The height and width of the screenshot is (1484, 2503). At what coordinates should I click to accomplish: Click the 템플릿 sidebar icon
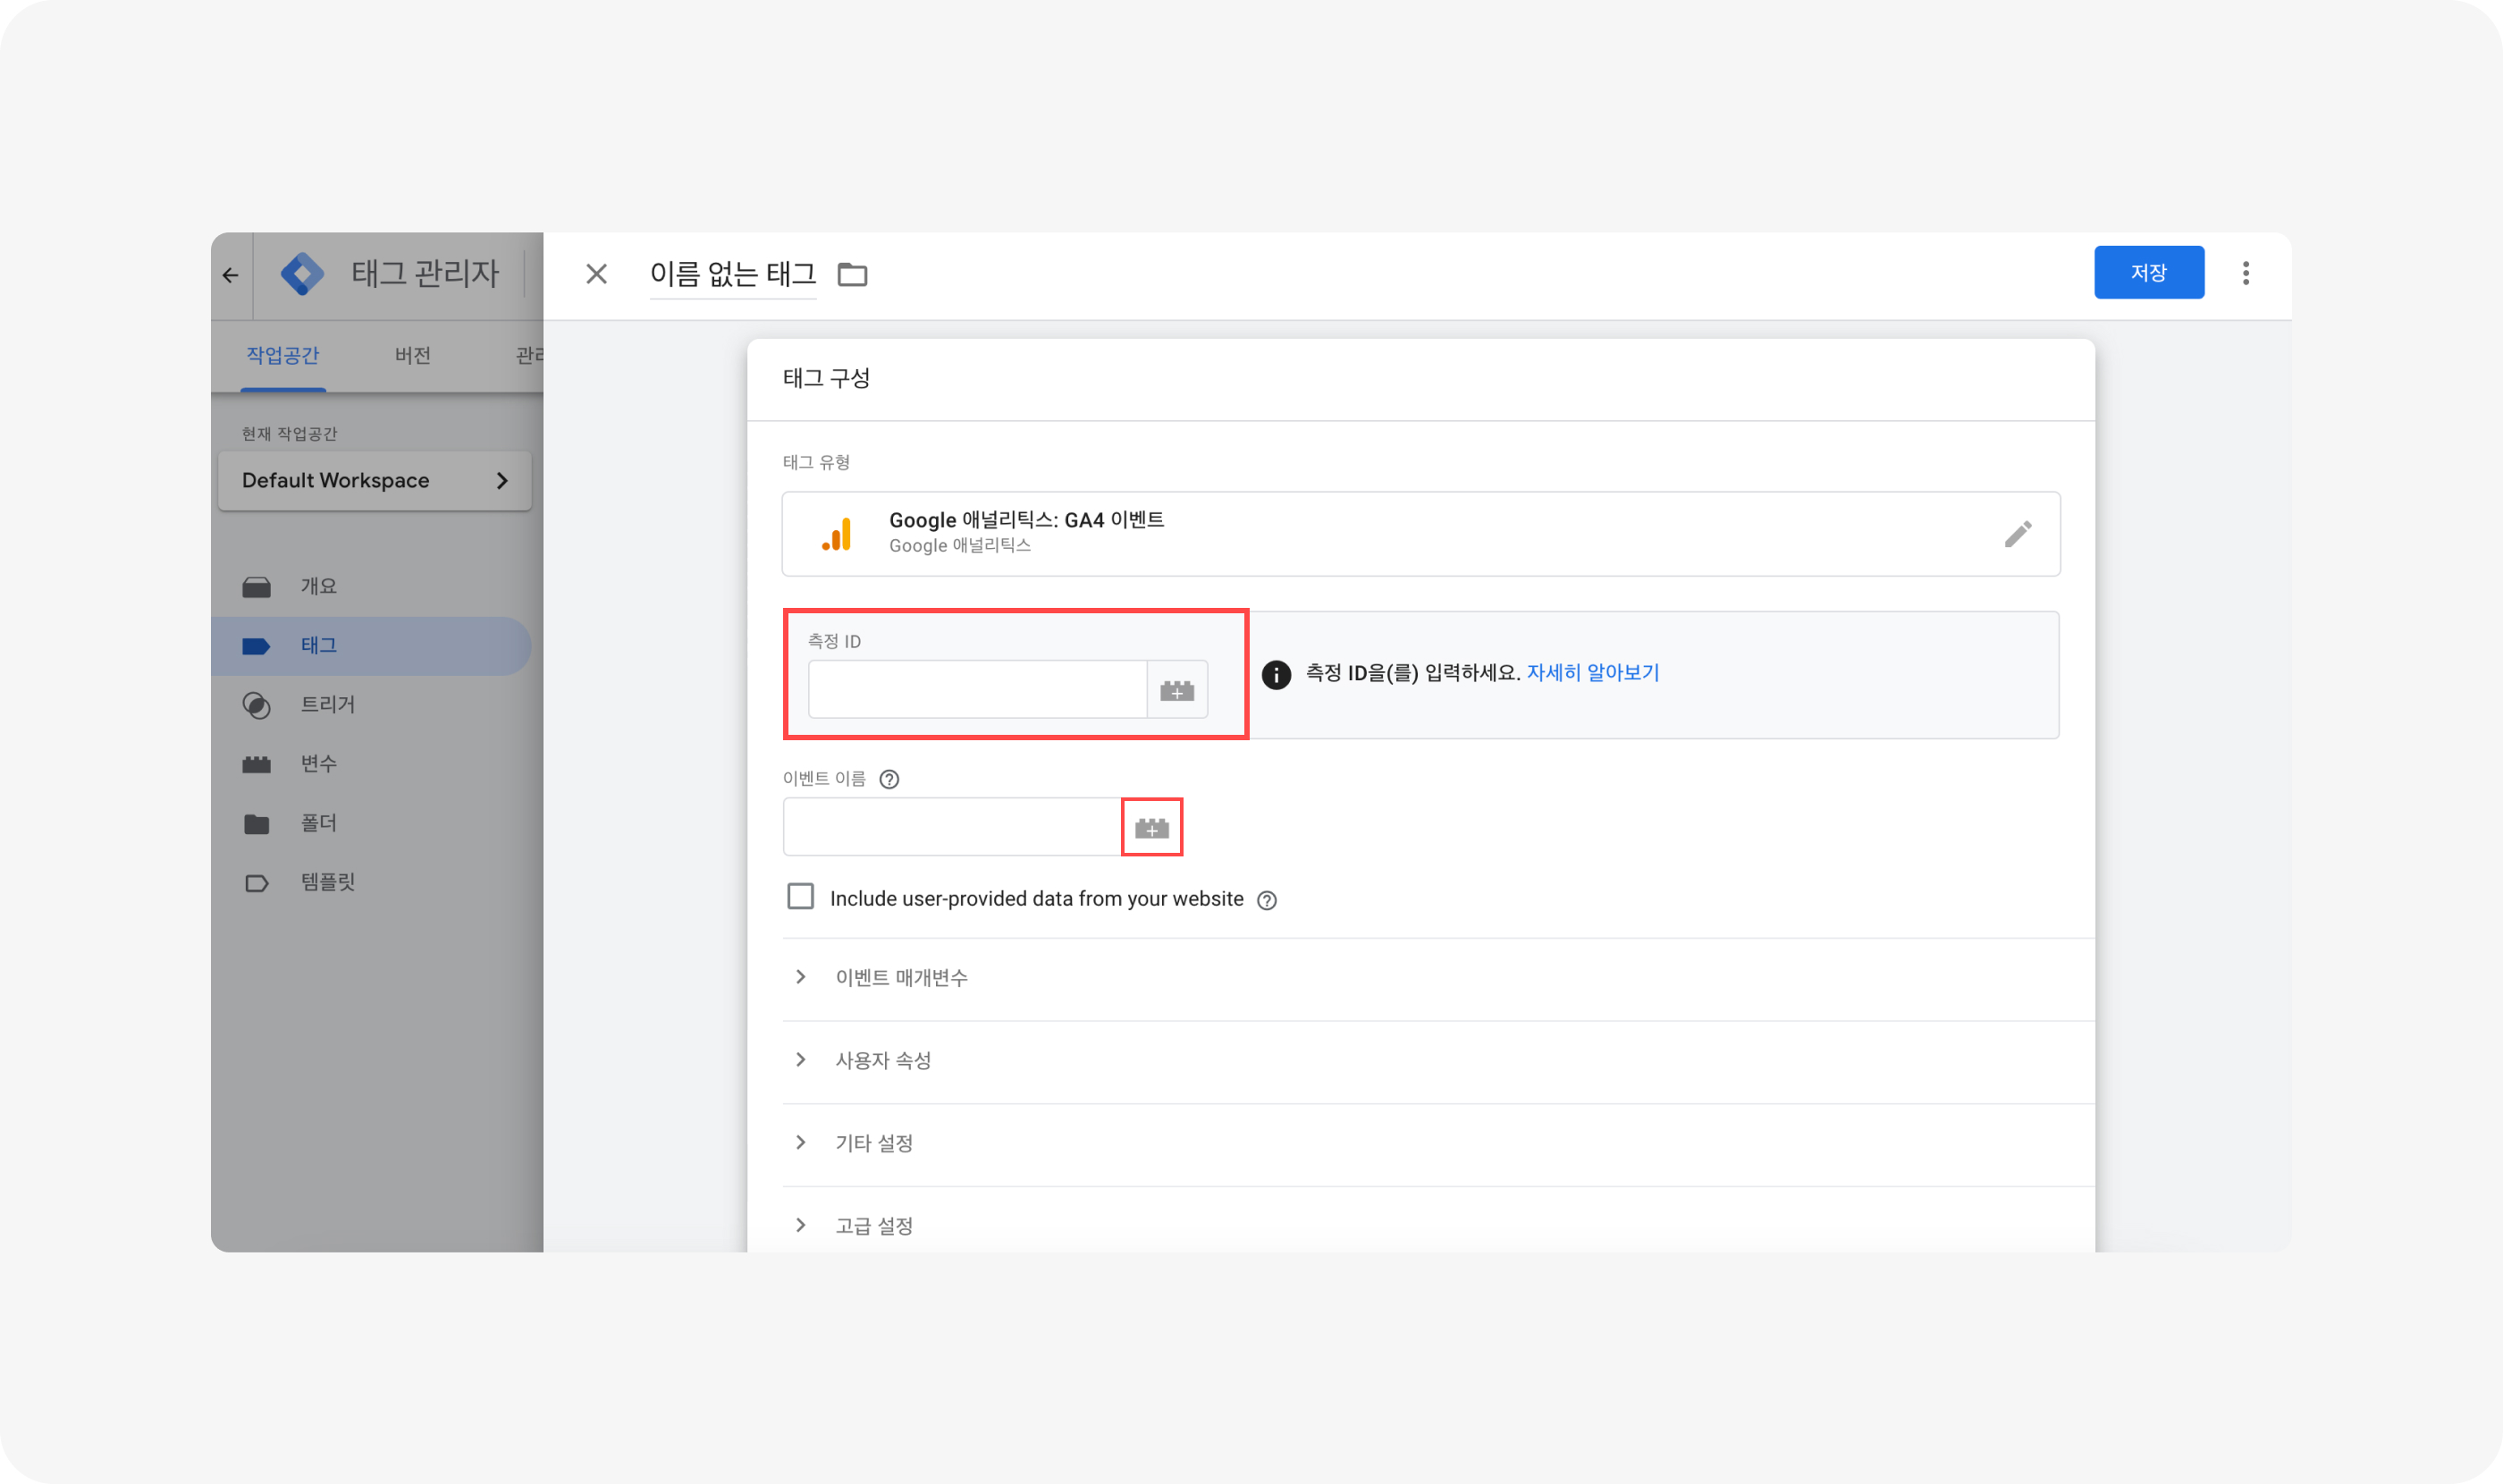(256, 883)
